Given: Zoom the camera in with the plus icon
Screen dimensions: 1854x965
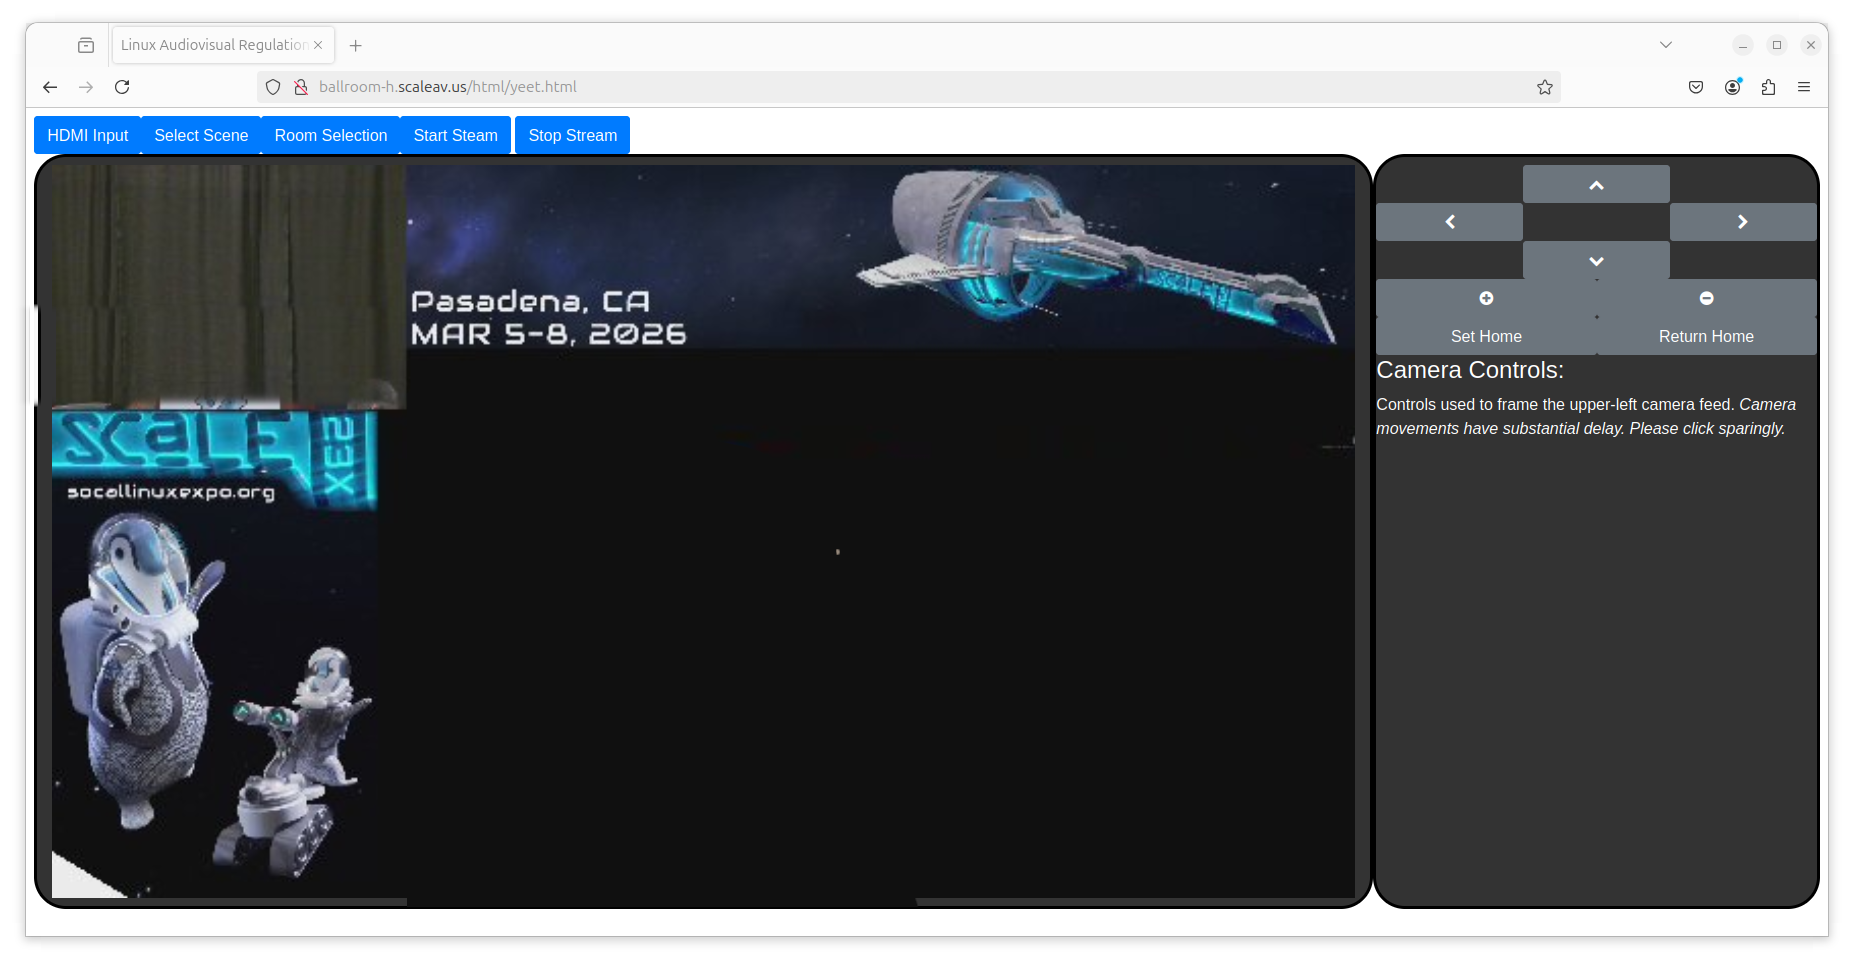Looking at the screenshot, I should click(x=1486, y=297).
